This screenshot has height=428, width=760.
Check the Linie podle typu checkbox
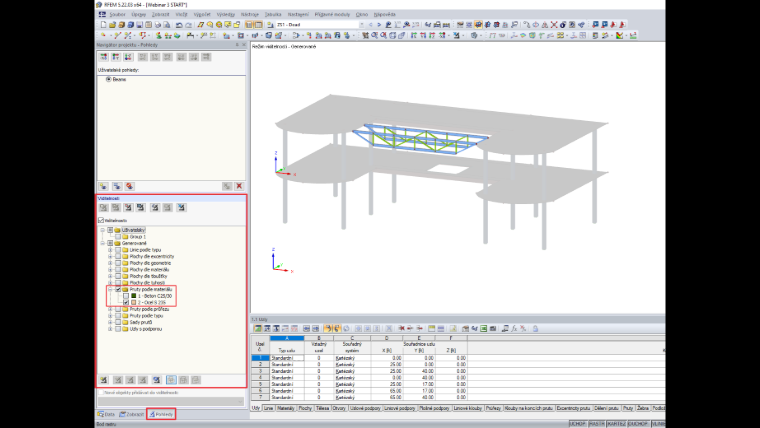click(118, 250)
